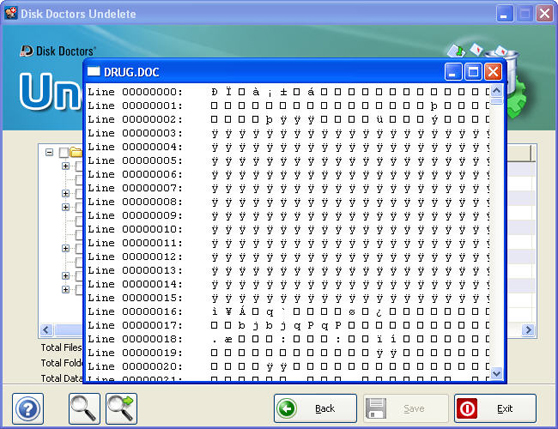
Task: Go Back using the green arrow button
Action: (x=315, y=408)
